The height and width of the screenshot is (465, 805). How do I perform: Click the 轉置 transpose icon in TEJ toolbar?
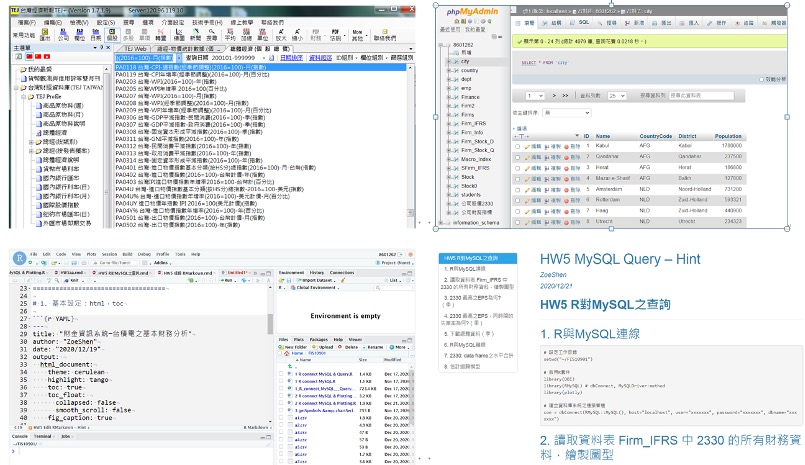click(161, 35)
